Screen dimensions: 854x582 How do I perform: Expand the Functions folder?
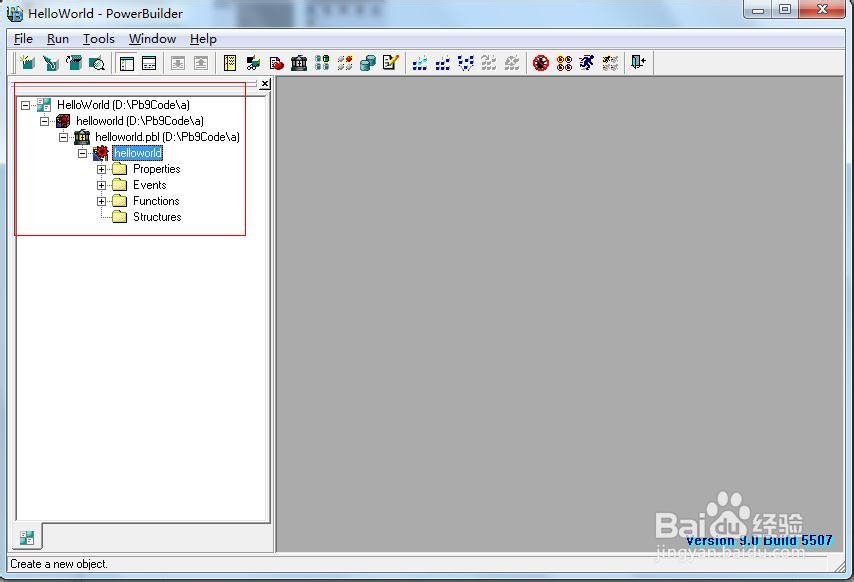[x=101, y=201]
